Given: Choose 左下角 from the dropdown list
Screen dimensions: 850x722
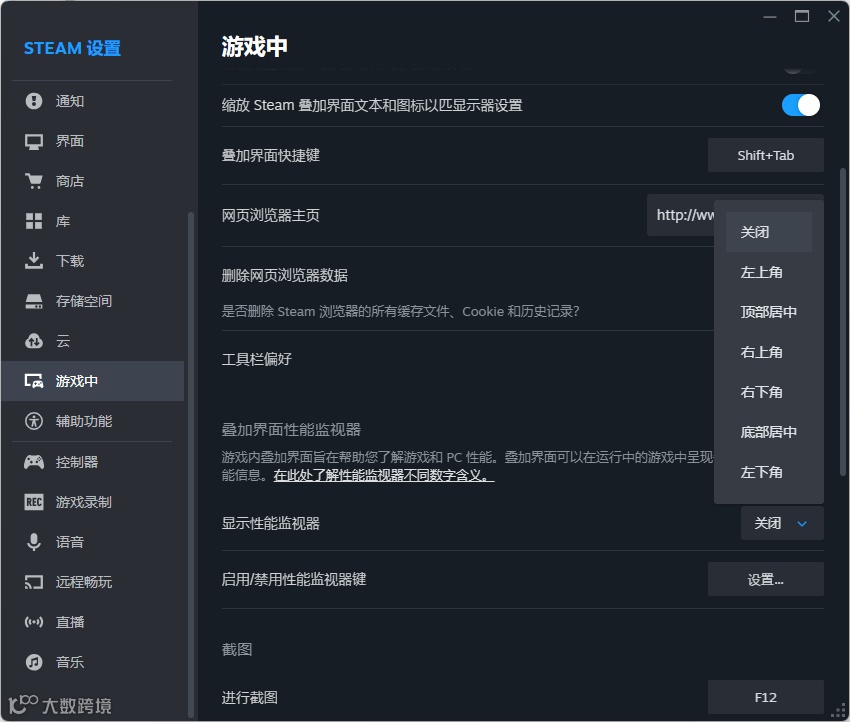Looking at the screenshot, I should click(769, 472).
